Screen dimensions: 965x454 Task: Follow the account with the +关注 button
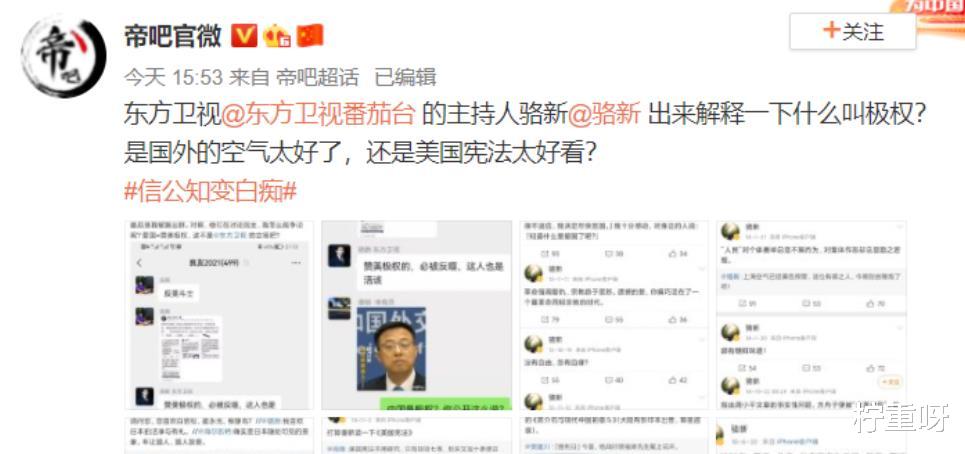click(852, 31)
